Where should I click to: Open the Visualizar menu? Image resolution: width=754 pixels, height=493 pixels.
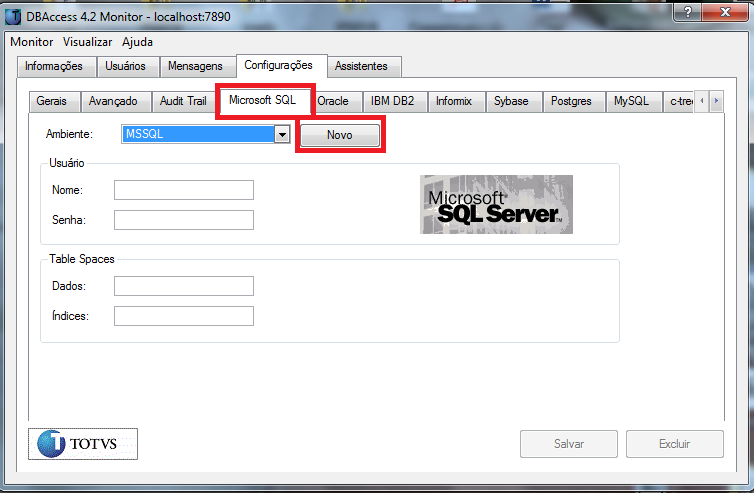[x=88, y=42]
